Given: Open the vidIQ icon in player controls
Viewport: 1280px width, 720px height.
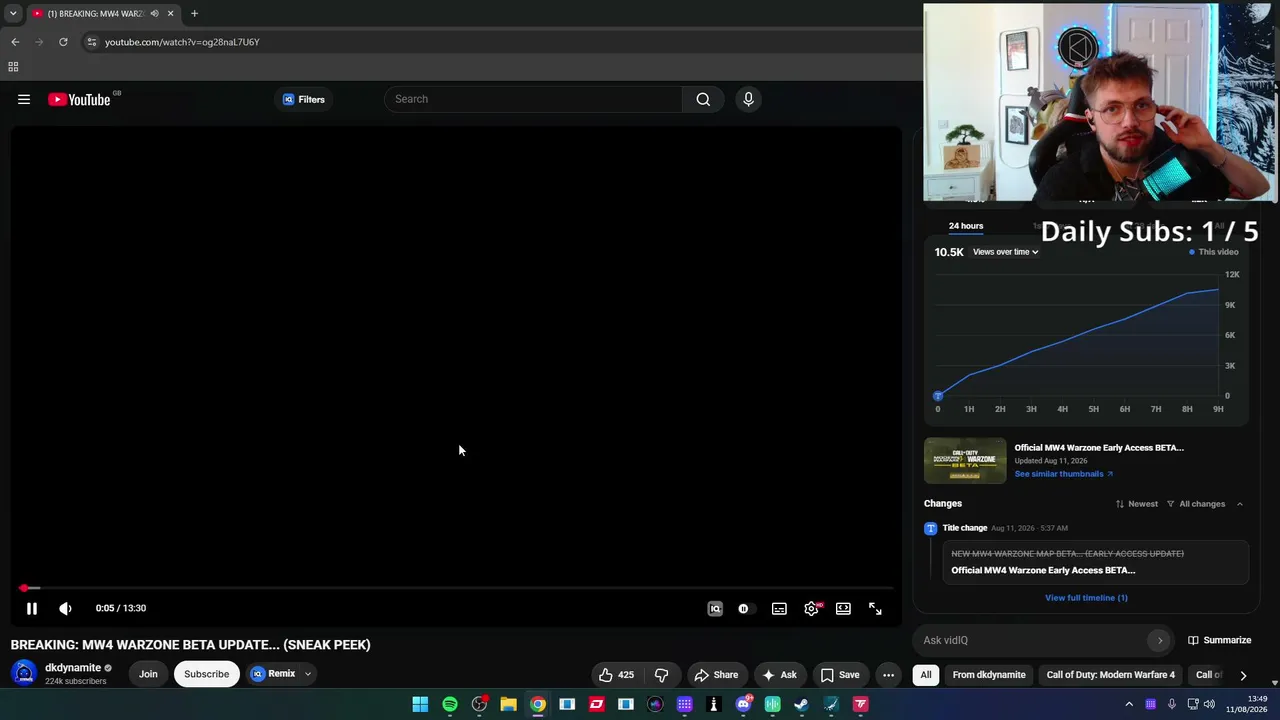Looking at the screenshot, I should pyautogui.click(x=715, y=608).
